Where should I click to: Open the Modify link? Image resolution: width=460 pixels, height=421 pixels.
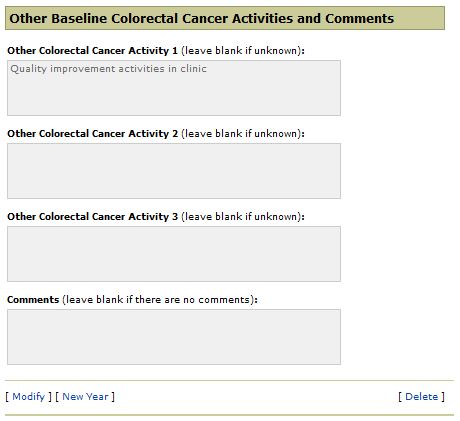pos(28,397)
